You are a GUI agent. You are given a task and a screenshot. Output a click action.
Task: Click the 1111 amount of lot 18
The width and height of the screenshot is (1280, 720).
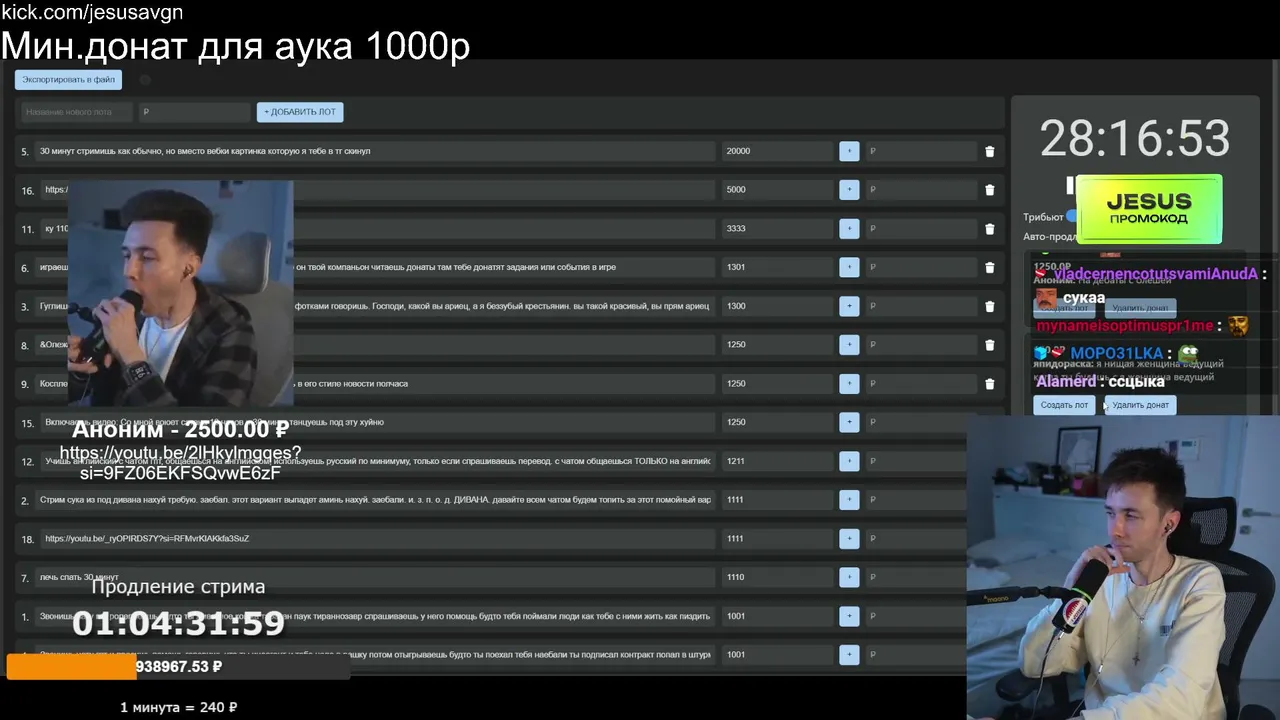tap(778, 539)
